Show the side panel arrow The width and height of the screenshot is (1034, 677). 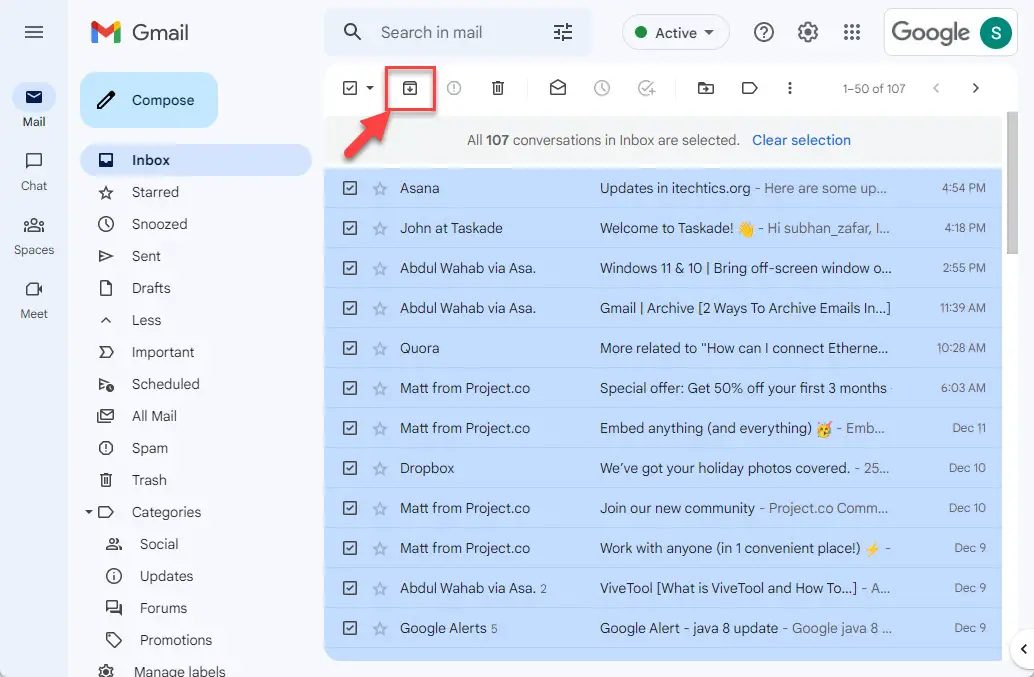1023,649
